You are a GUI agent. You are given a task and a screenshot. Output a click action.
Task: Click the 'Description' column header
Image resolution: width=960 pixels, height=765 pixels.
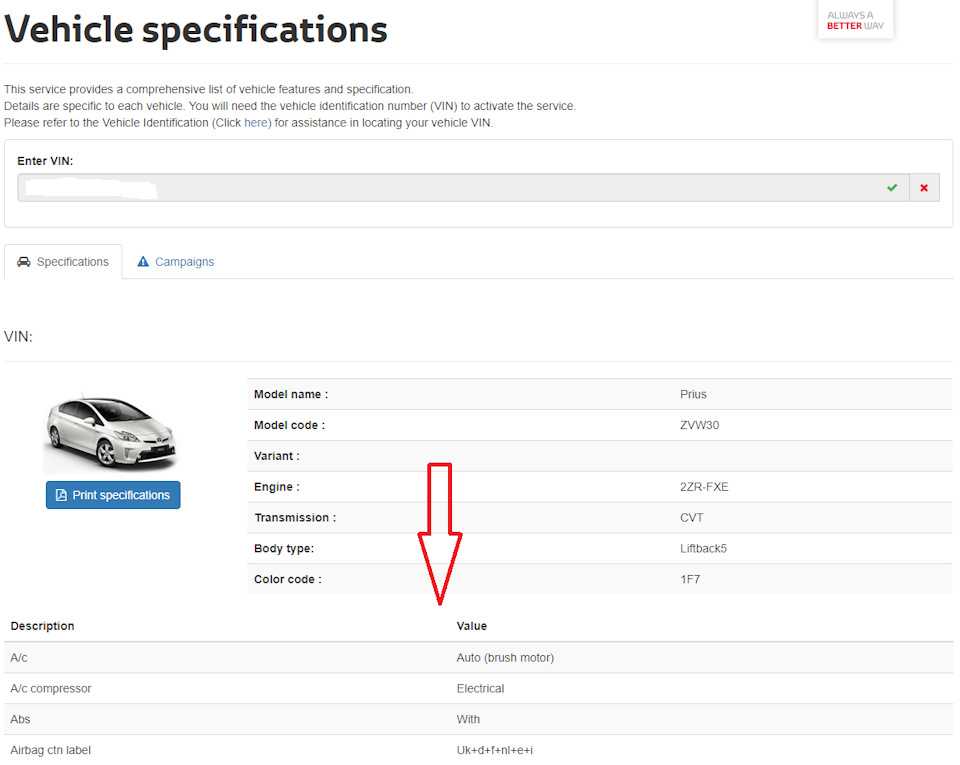coord(42,626)
